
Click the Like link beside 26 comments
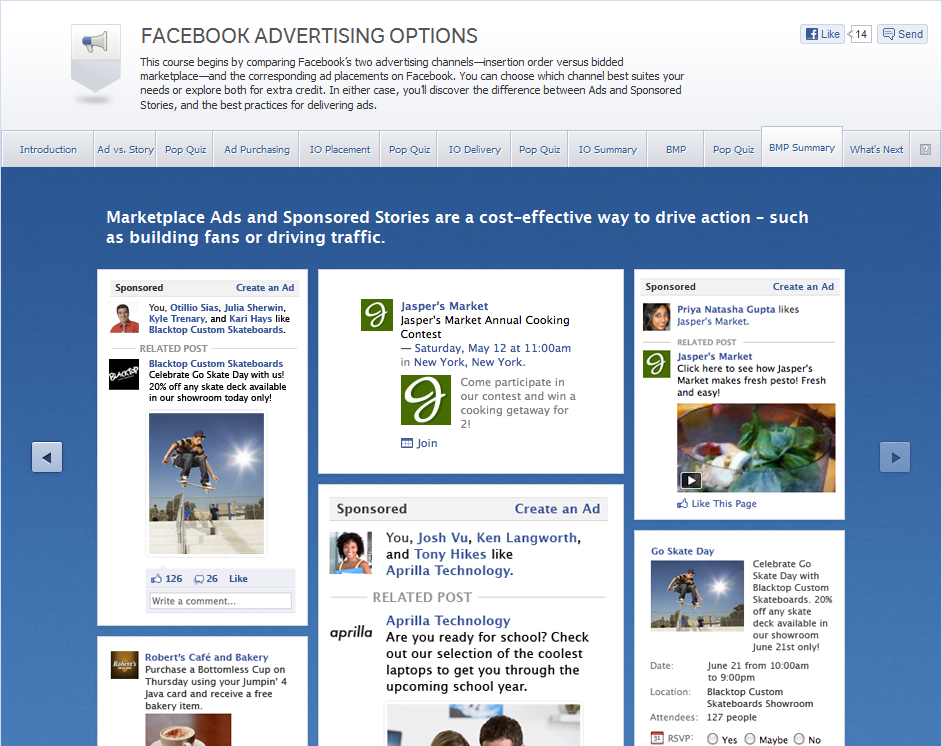pos(238,578)
